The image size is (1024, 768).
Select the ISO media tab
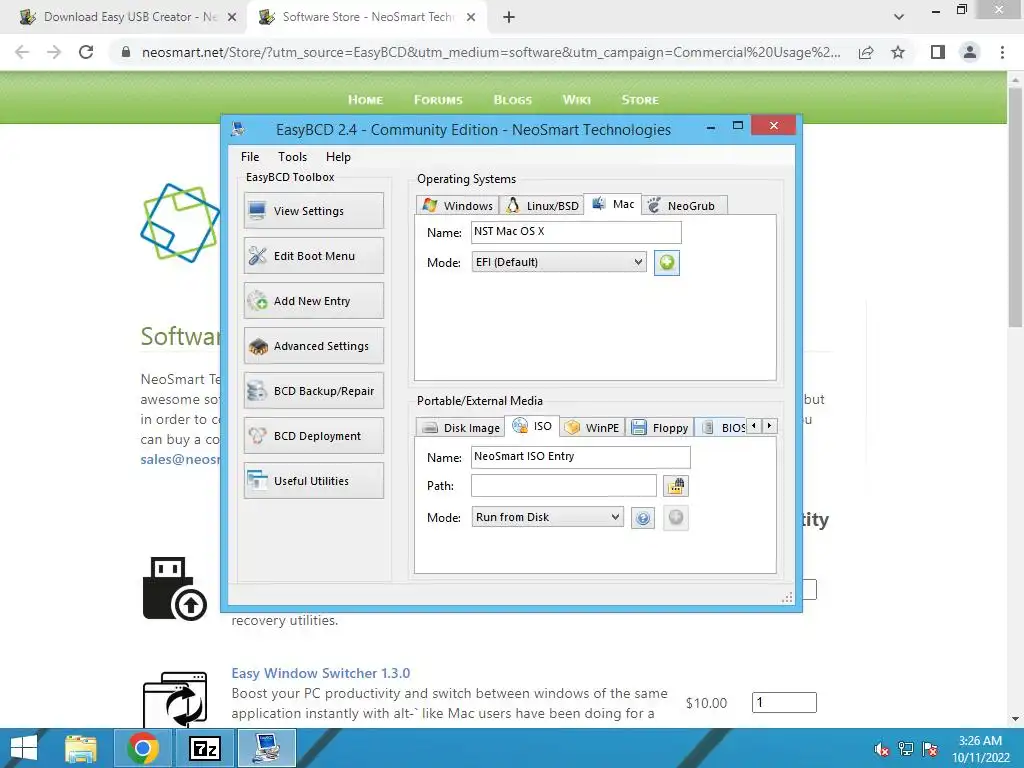(532, 426)
